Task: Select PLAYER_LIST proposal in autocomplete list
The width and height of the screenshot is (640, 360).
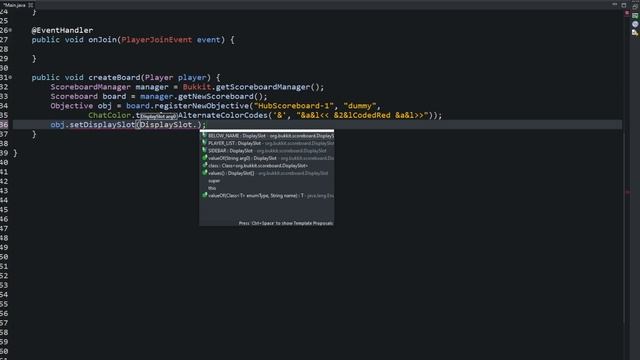Action: (x=267, y=143)
